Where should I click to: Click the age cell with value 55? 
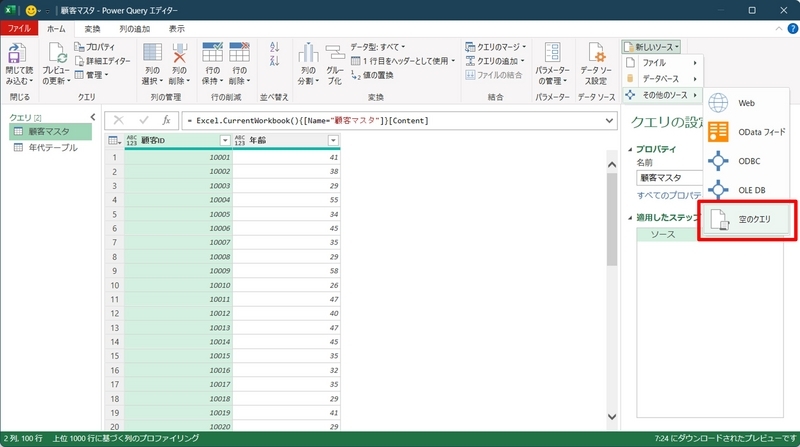click(287, 200)
